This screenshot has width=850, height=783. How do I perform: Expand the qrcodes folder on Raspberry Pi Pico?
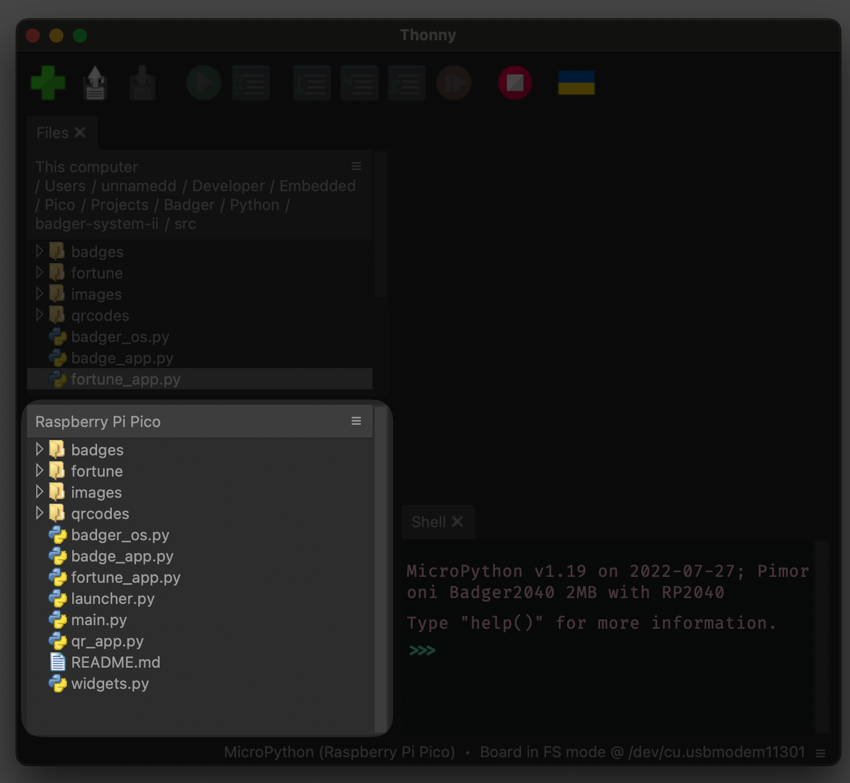click(39, 512)
